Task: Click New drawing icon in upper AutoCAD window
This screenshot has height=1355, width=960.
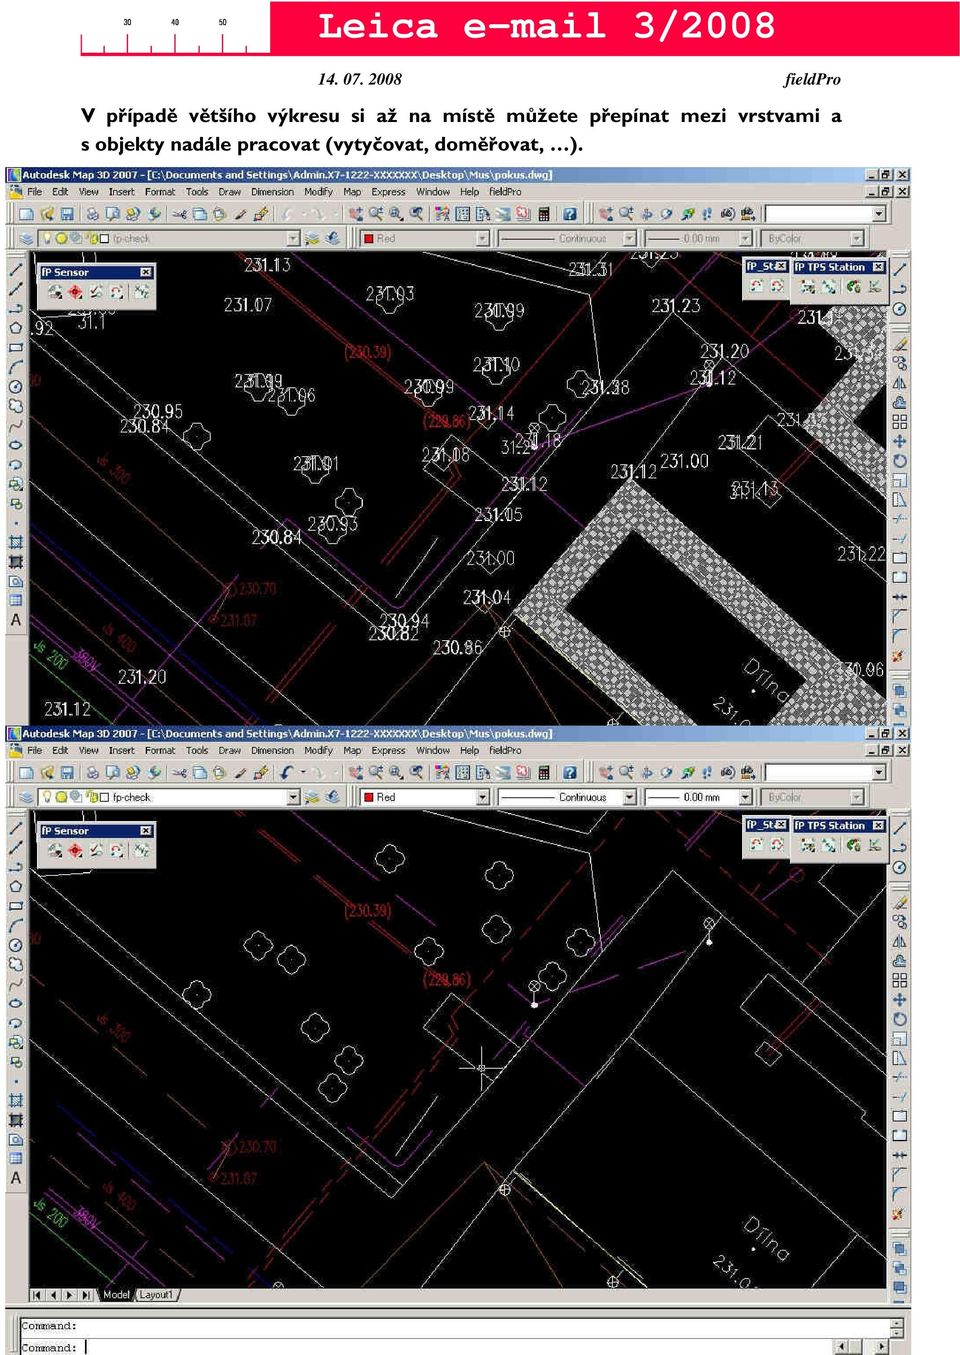Action: coord(26,214)
